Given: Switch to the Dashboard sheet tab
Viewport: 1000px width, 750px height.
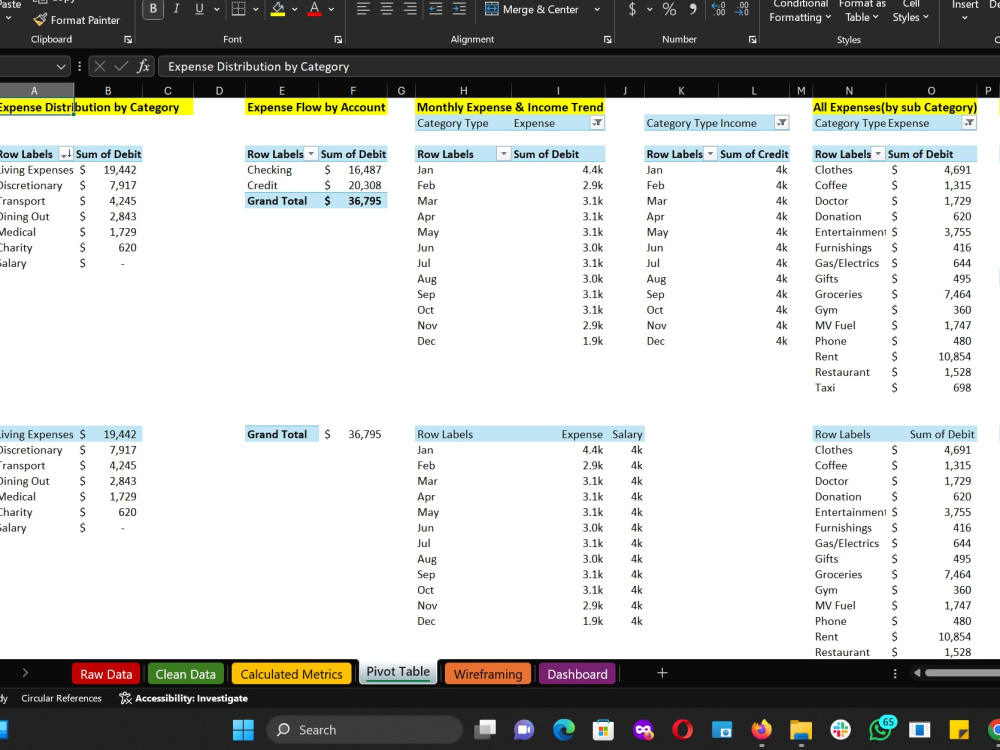Looking at the screenshot, I should tap(577, 673).
